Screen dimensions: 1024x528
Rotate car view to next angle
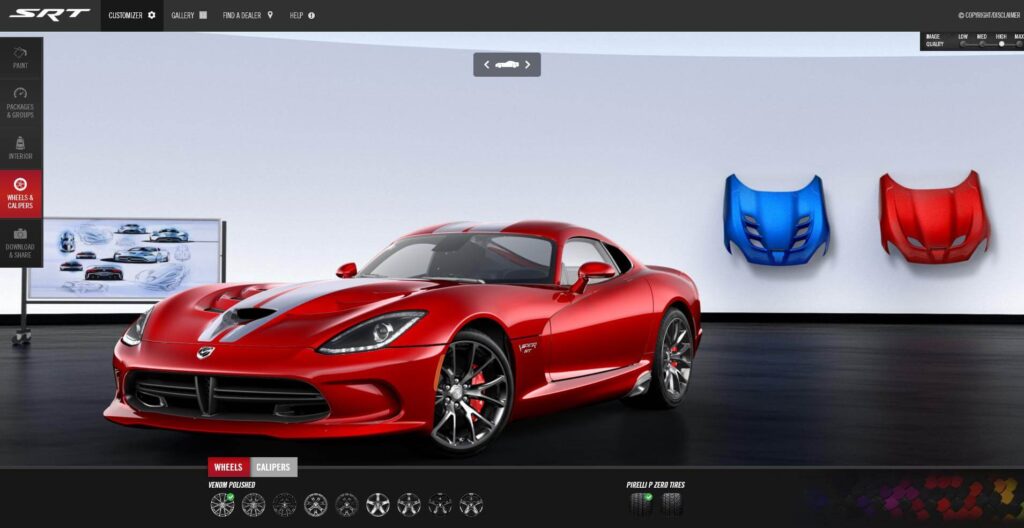[528, 65]
